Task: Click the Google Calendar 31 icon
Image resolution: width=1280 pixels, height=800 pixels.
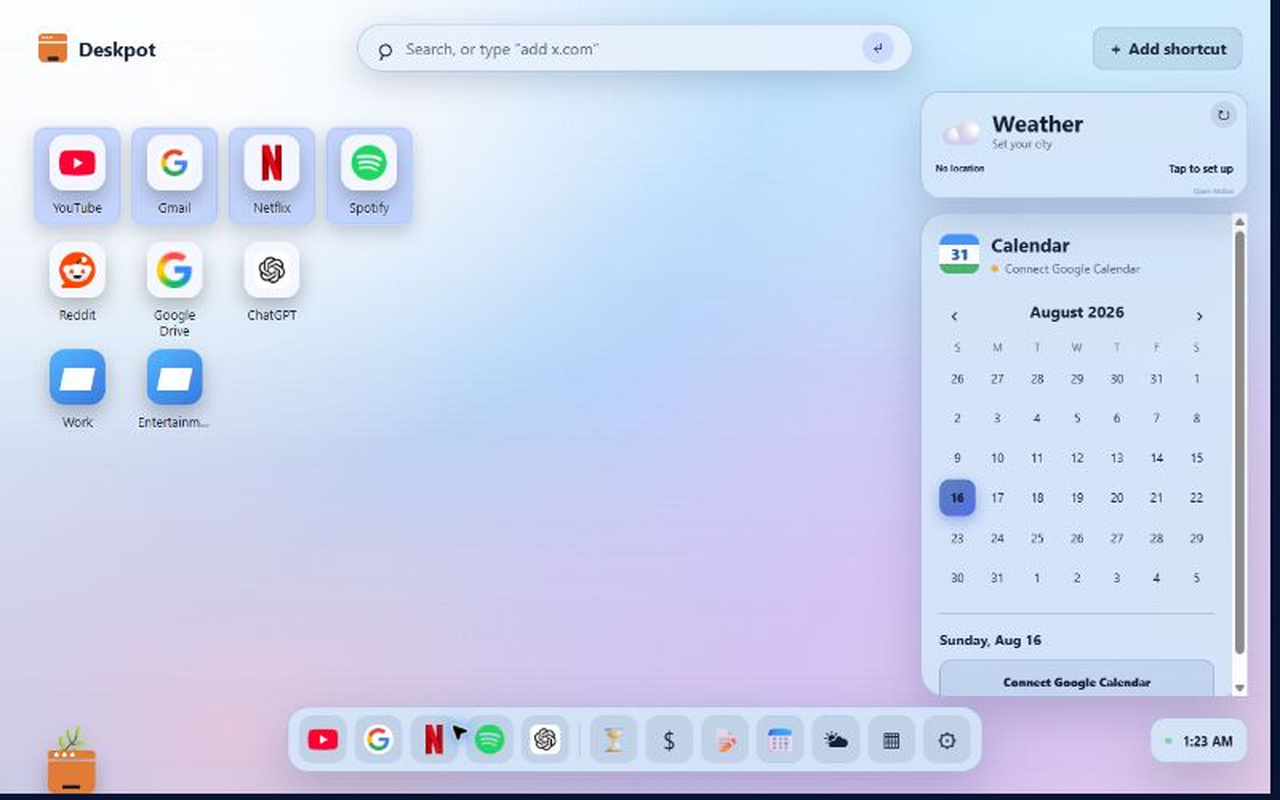Action: (x=959, y=254)
